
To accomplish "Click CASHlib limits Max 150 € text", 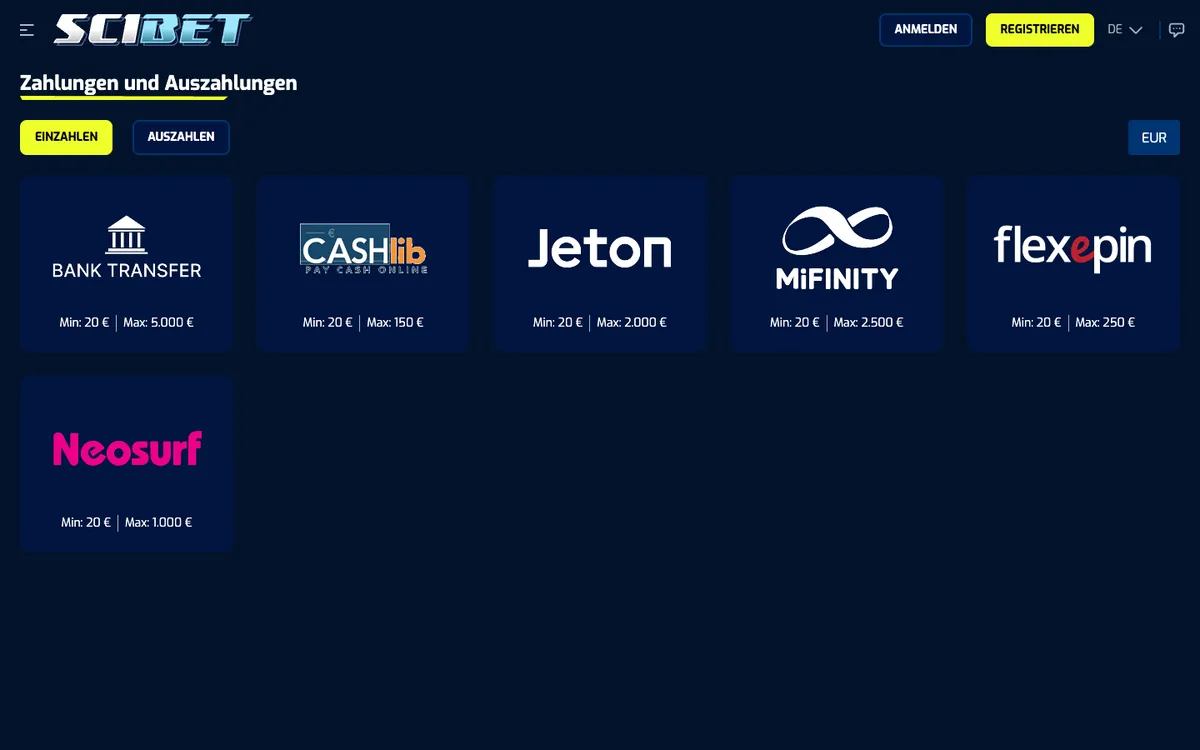I will (395, 323).
